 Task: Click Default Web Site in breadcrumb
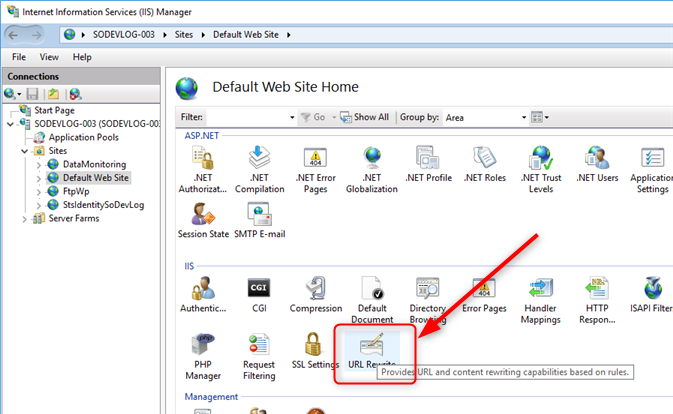(246, 35)
